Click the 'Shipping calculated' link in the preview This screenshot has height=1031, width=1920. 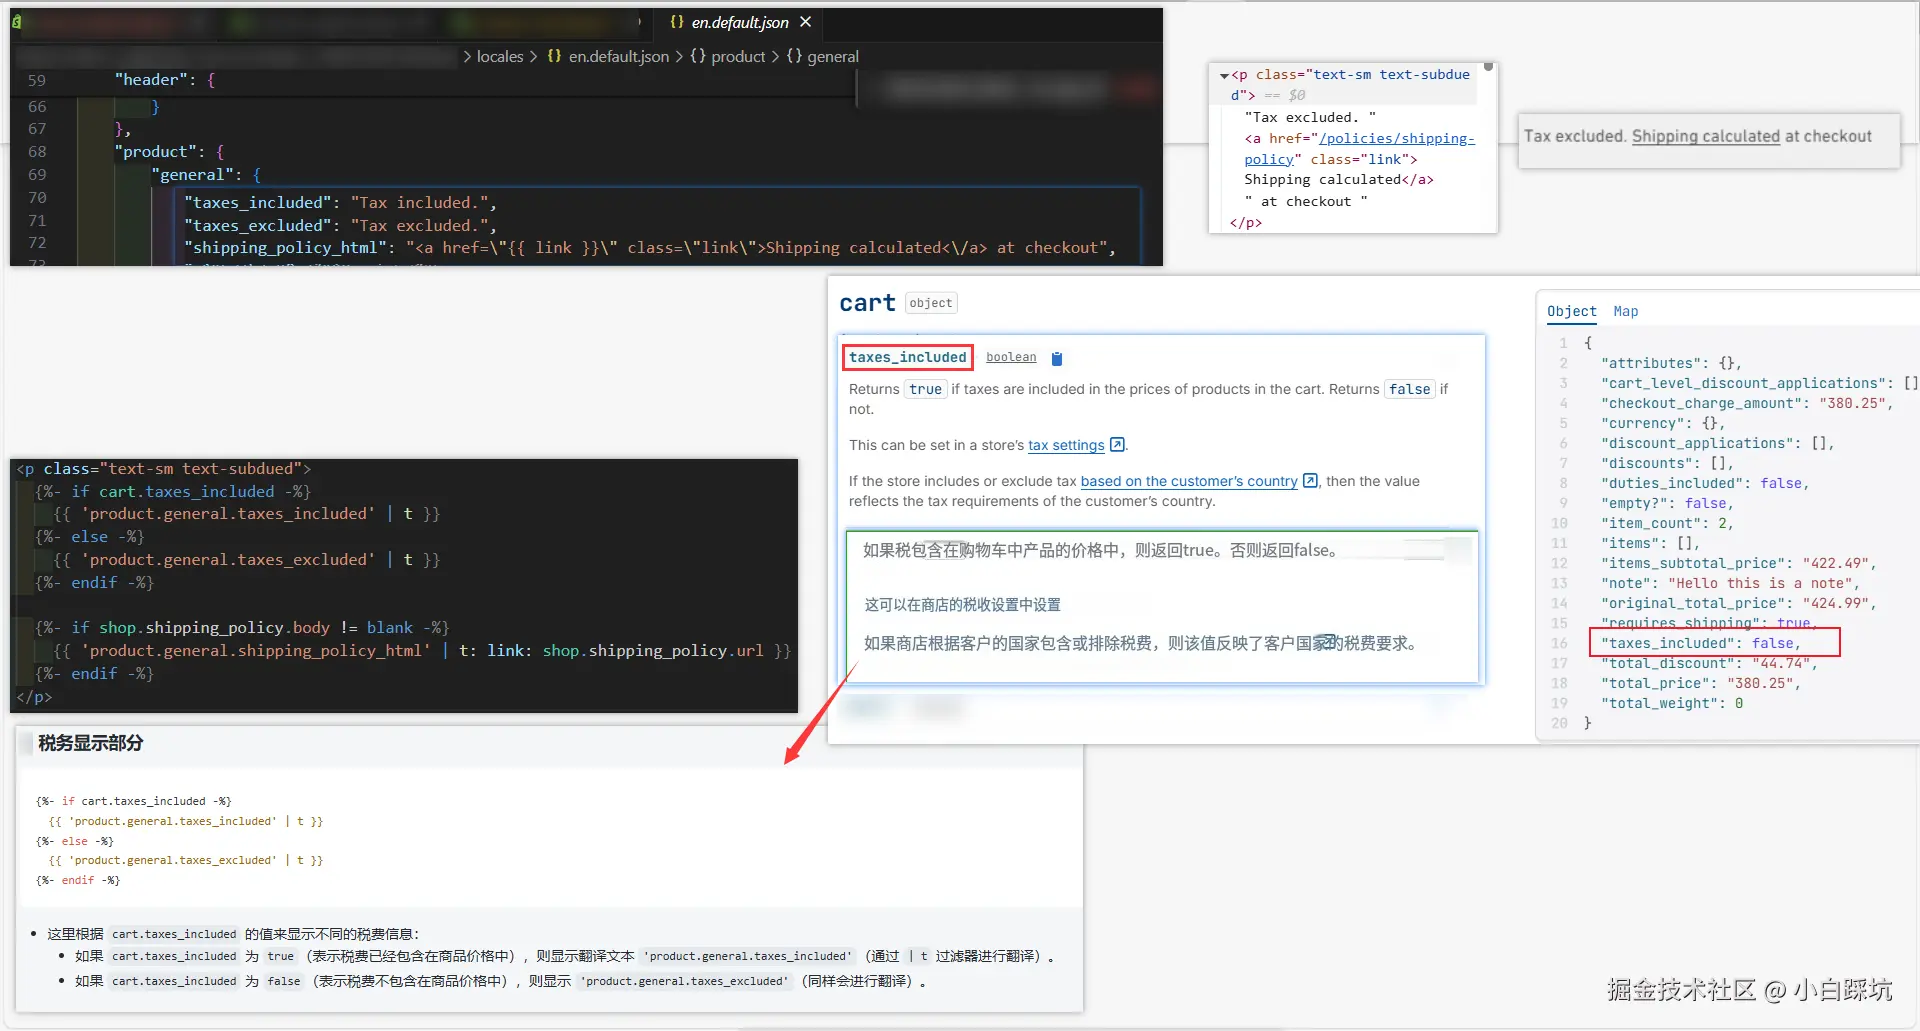[1705, 136]
